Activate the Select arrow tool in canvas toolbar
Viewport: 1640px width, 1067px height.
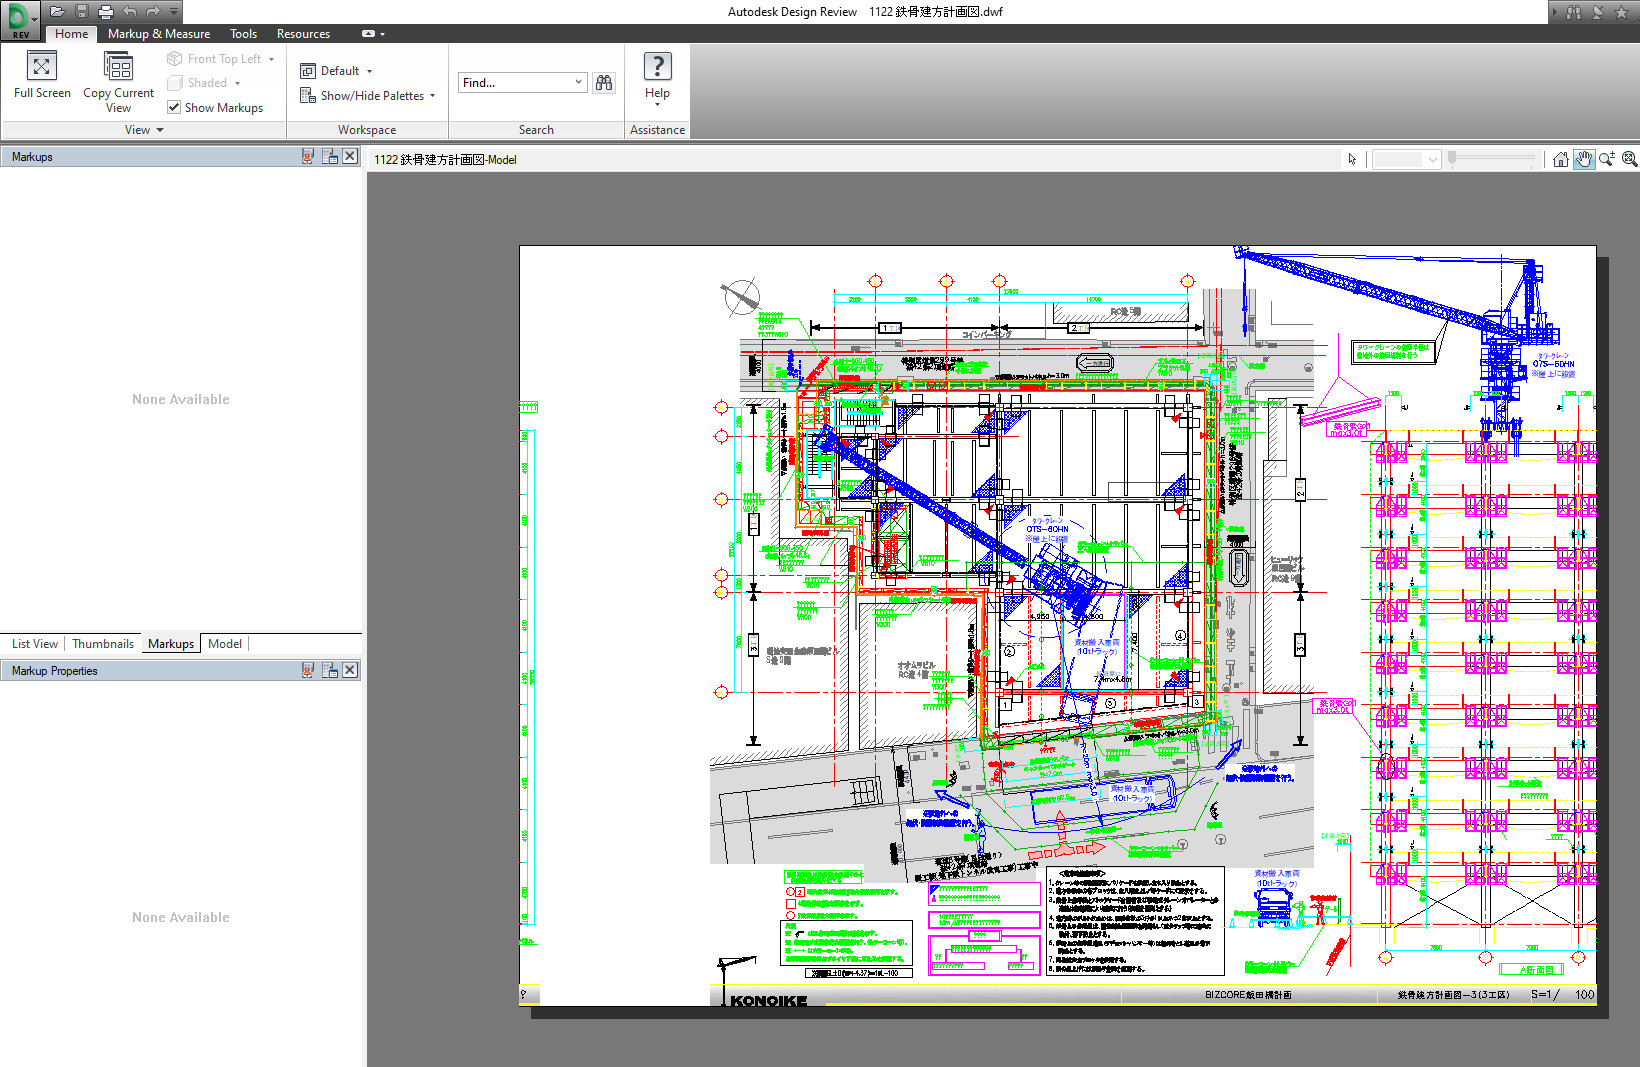[1352, 159]
